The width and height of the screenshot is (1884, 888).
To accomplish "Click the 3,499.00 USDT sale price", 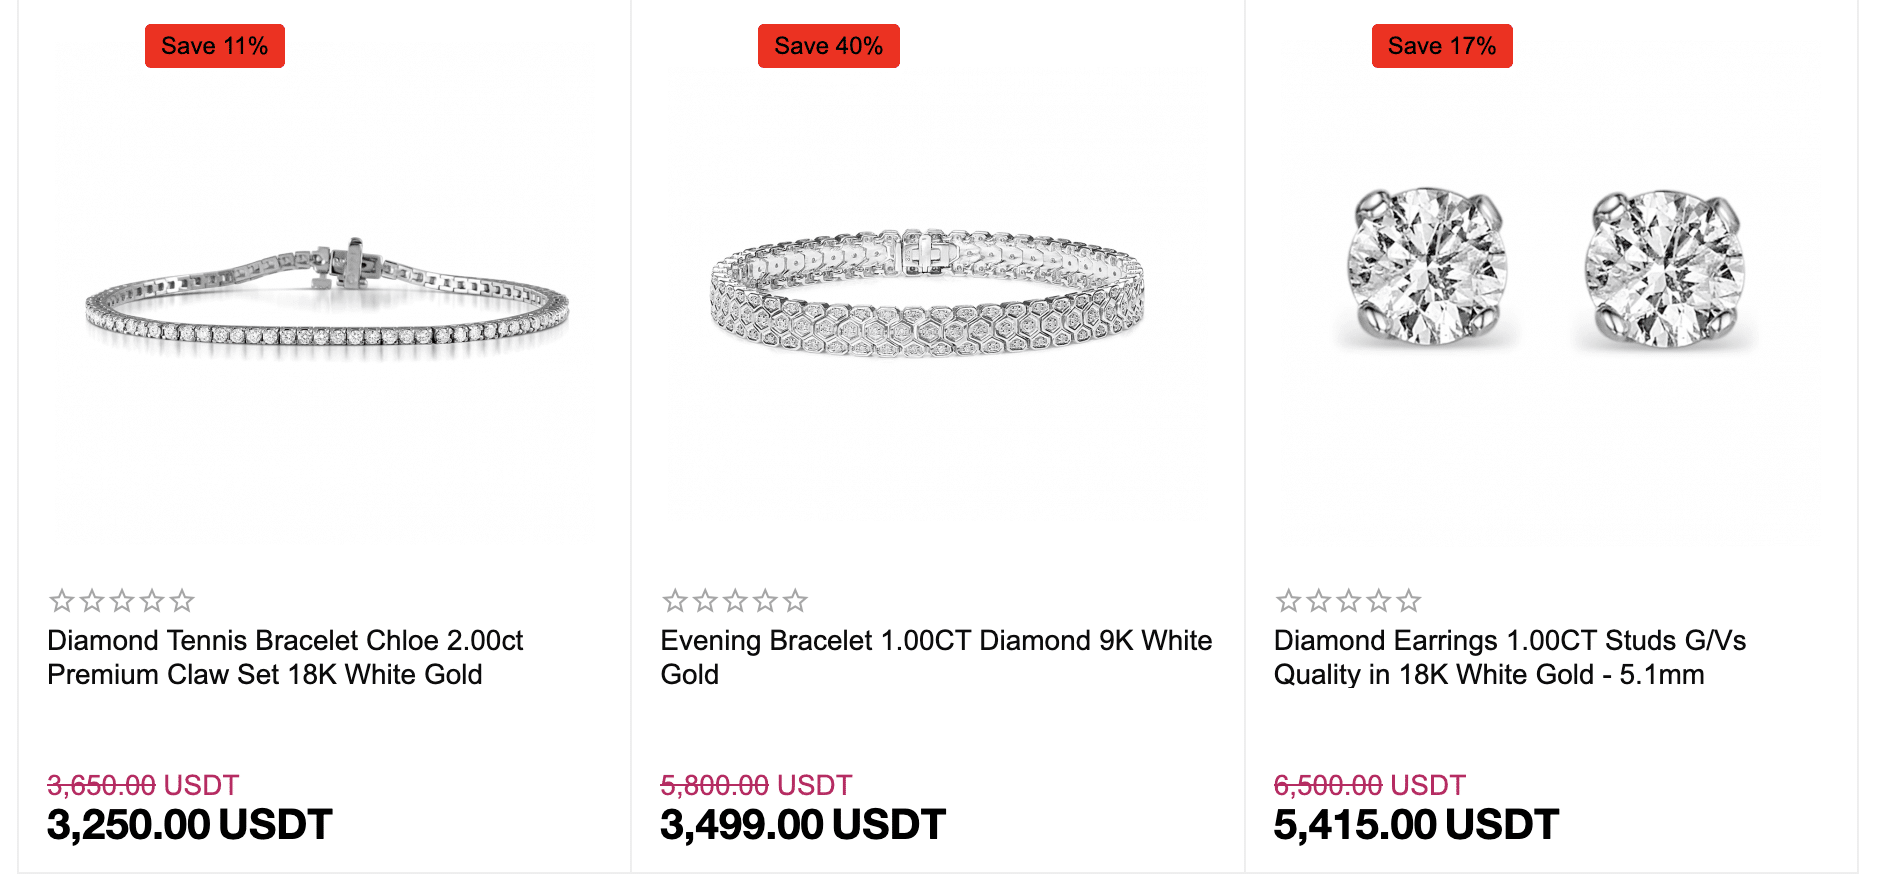I will [x=803, y=825].
